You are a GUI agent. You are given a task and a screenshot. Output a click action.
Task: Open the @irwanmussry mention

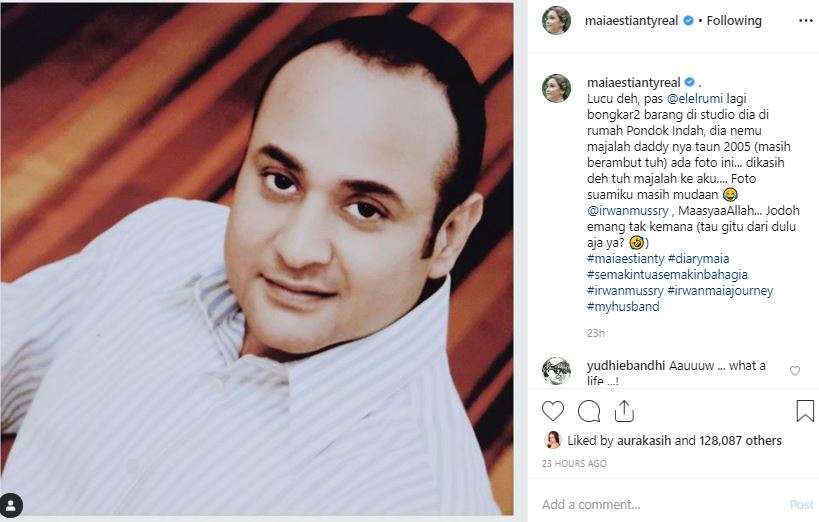click(x=627, y=211)
